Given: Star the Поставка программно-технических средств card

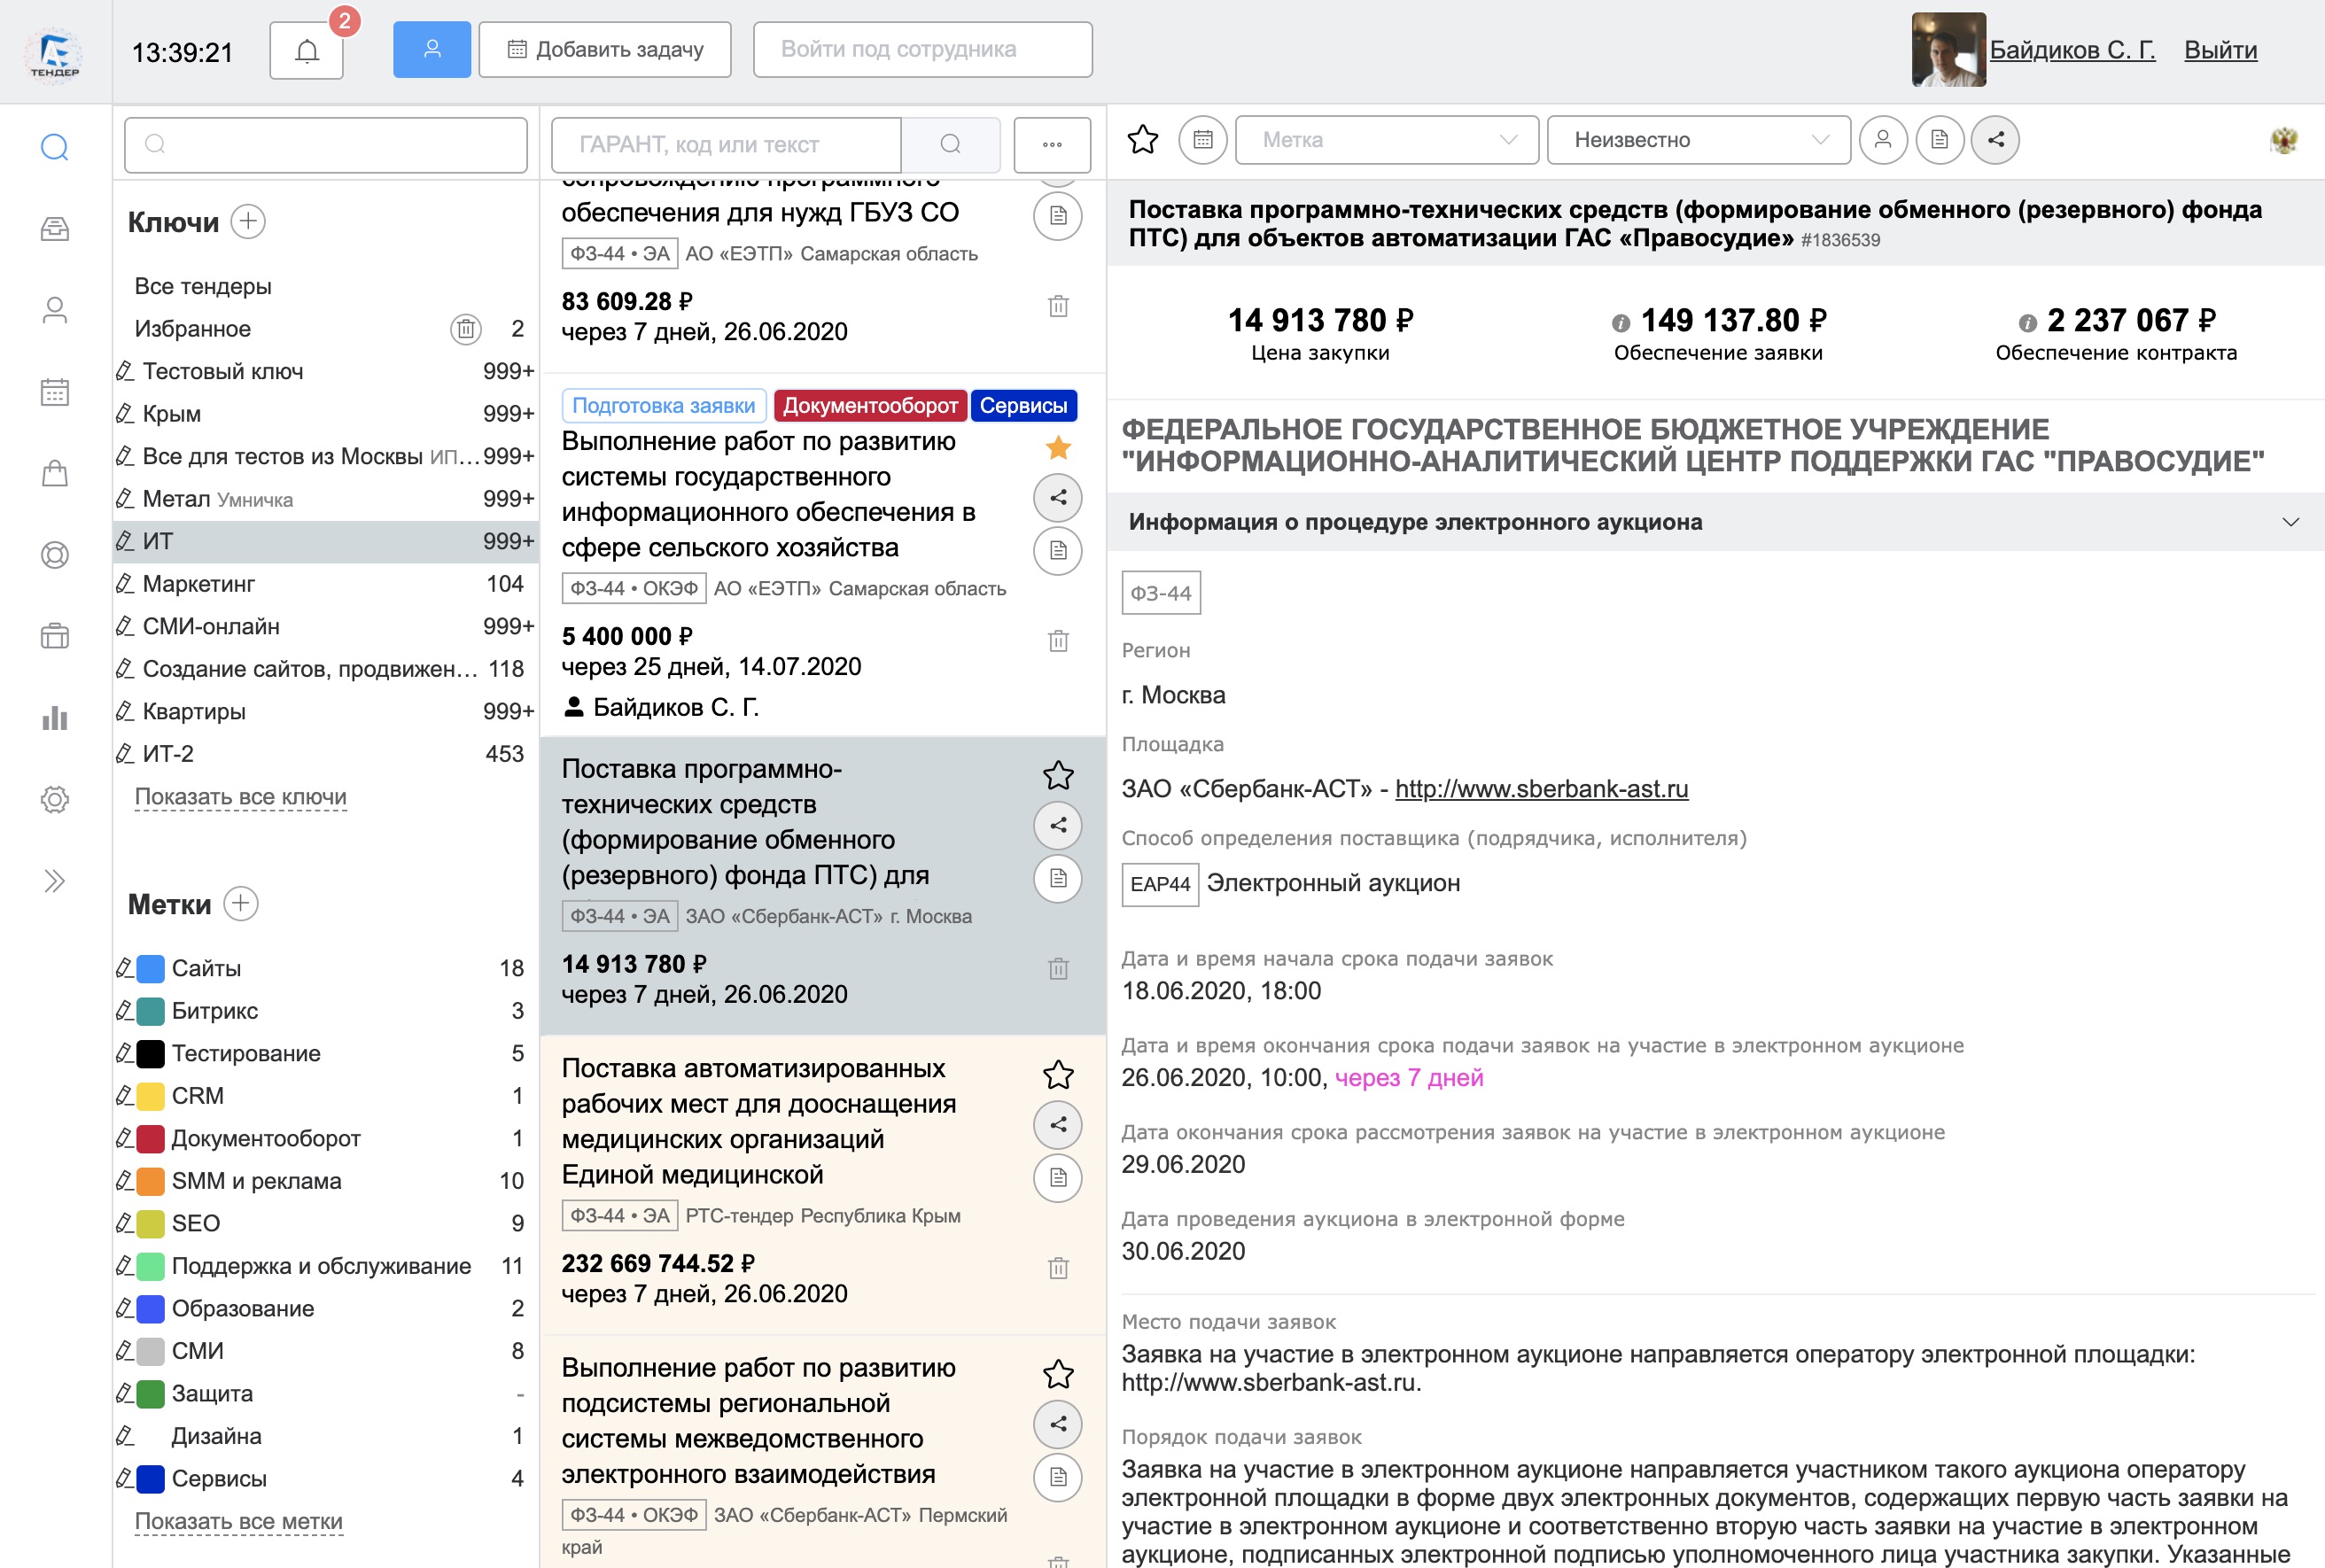Looking at the screenshot, I should (1058, 775).
